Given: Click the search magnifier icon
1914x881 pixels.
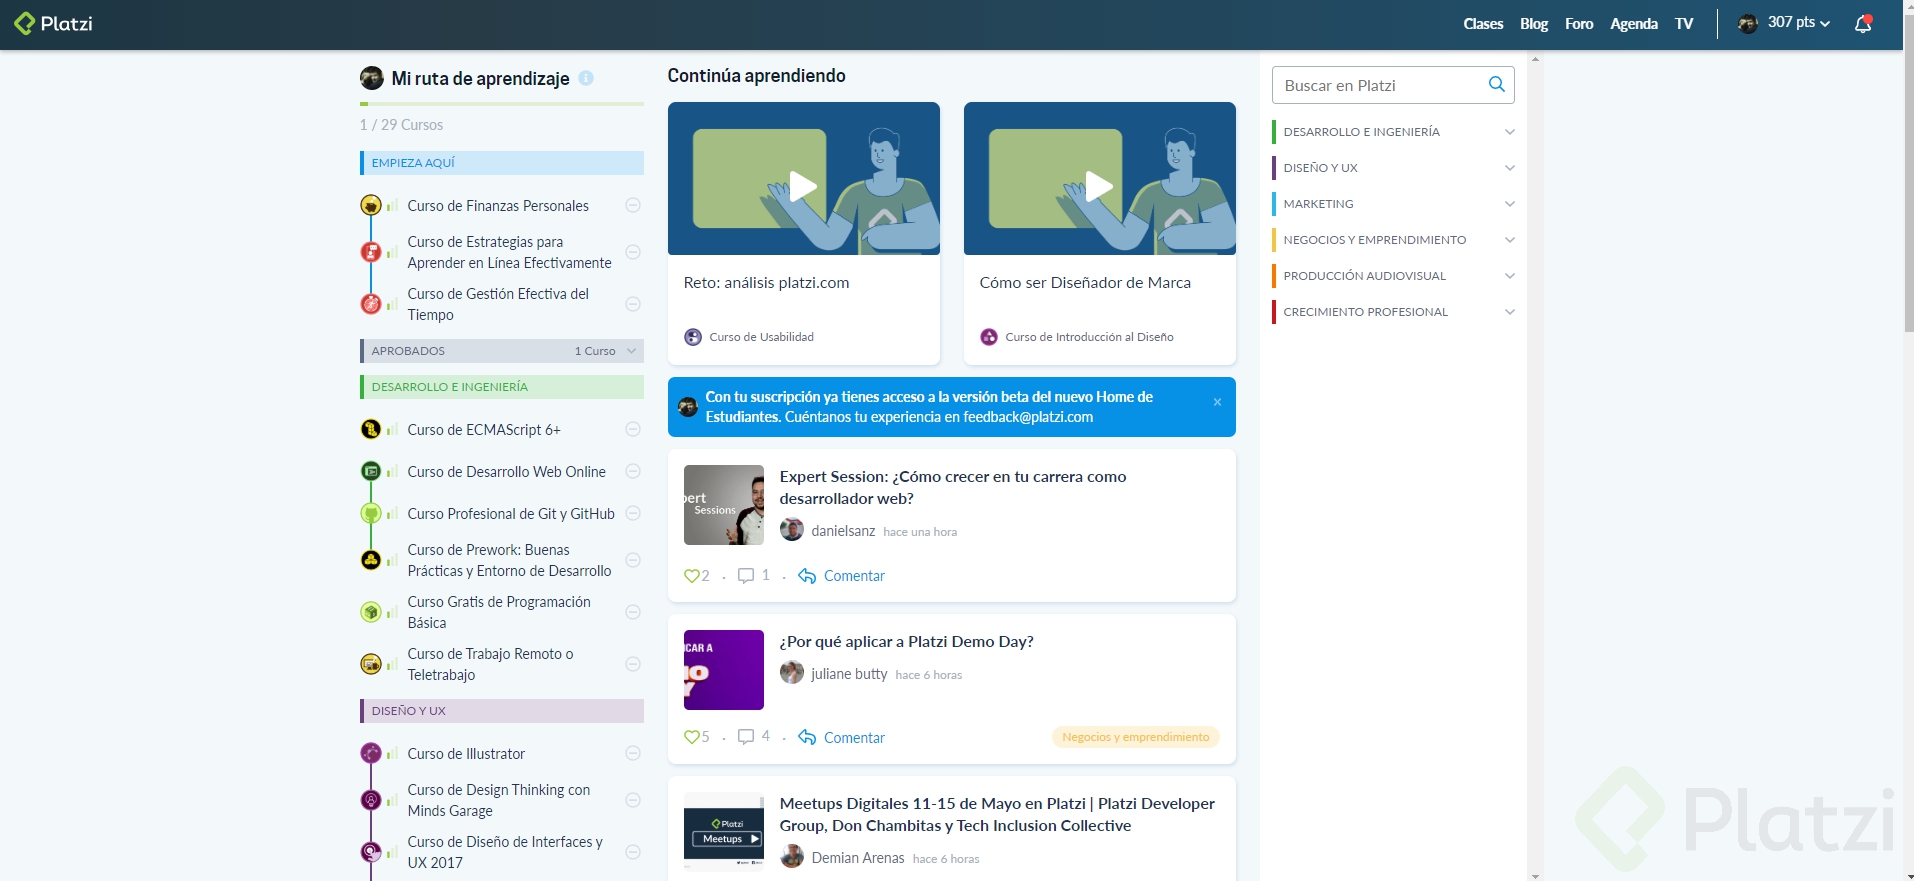Looking at the screenshot, I should 1497,85.
